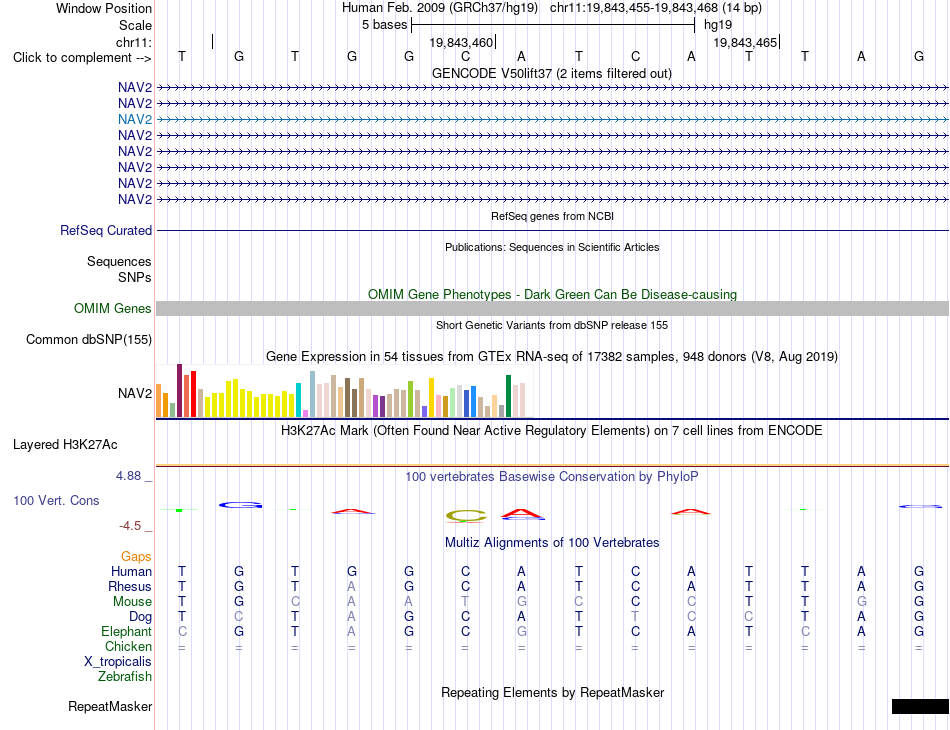
Task: Click the Mouse alignment row label
Action: pos(132,602)
